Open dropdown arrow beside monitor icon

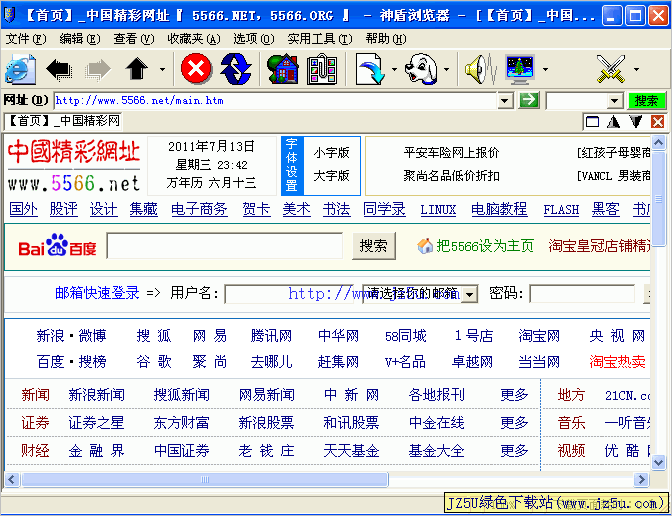tap(545, 69)
